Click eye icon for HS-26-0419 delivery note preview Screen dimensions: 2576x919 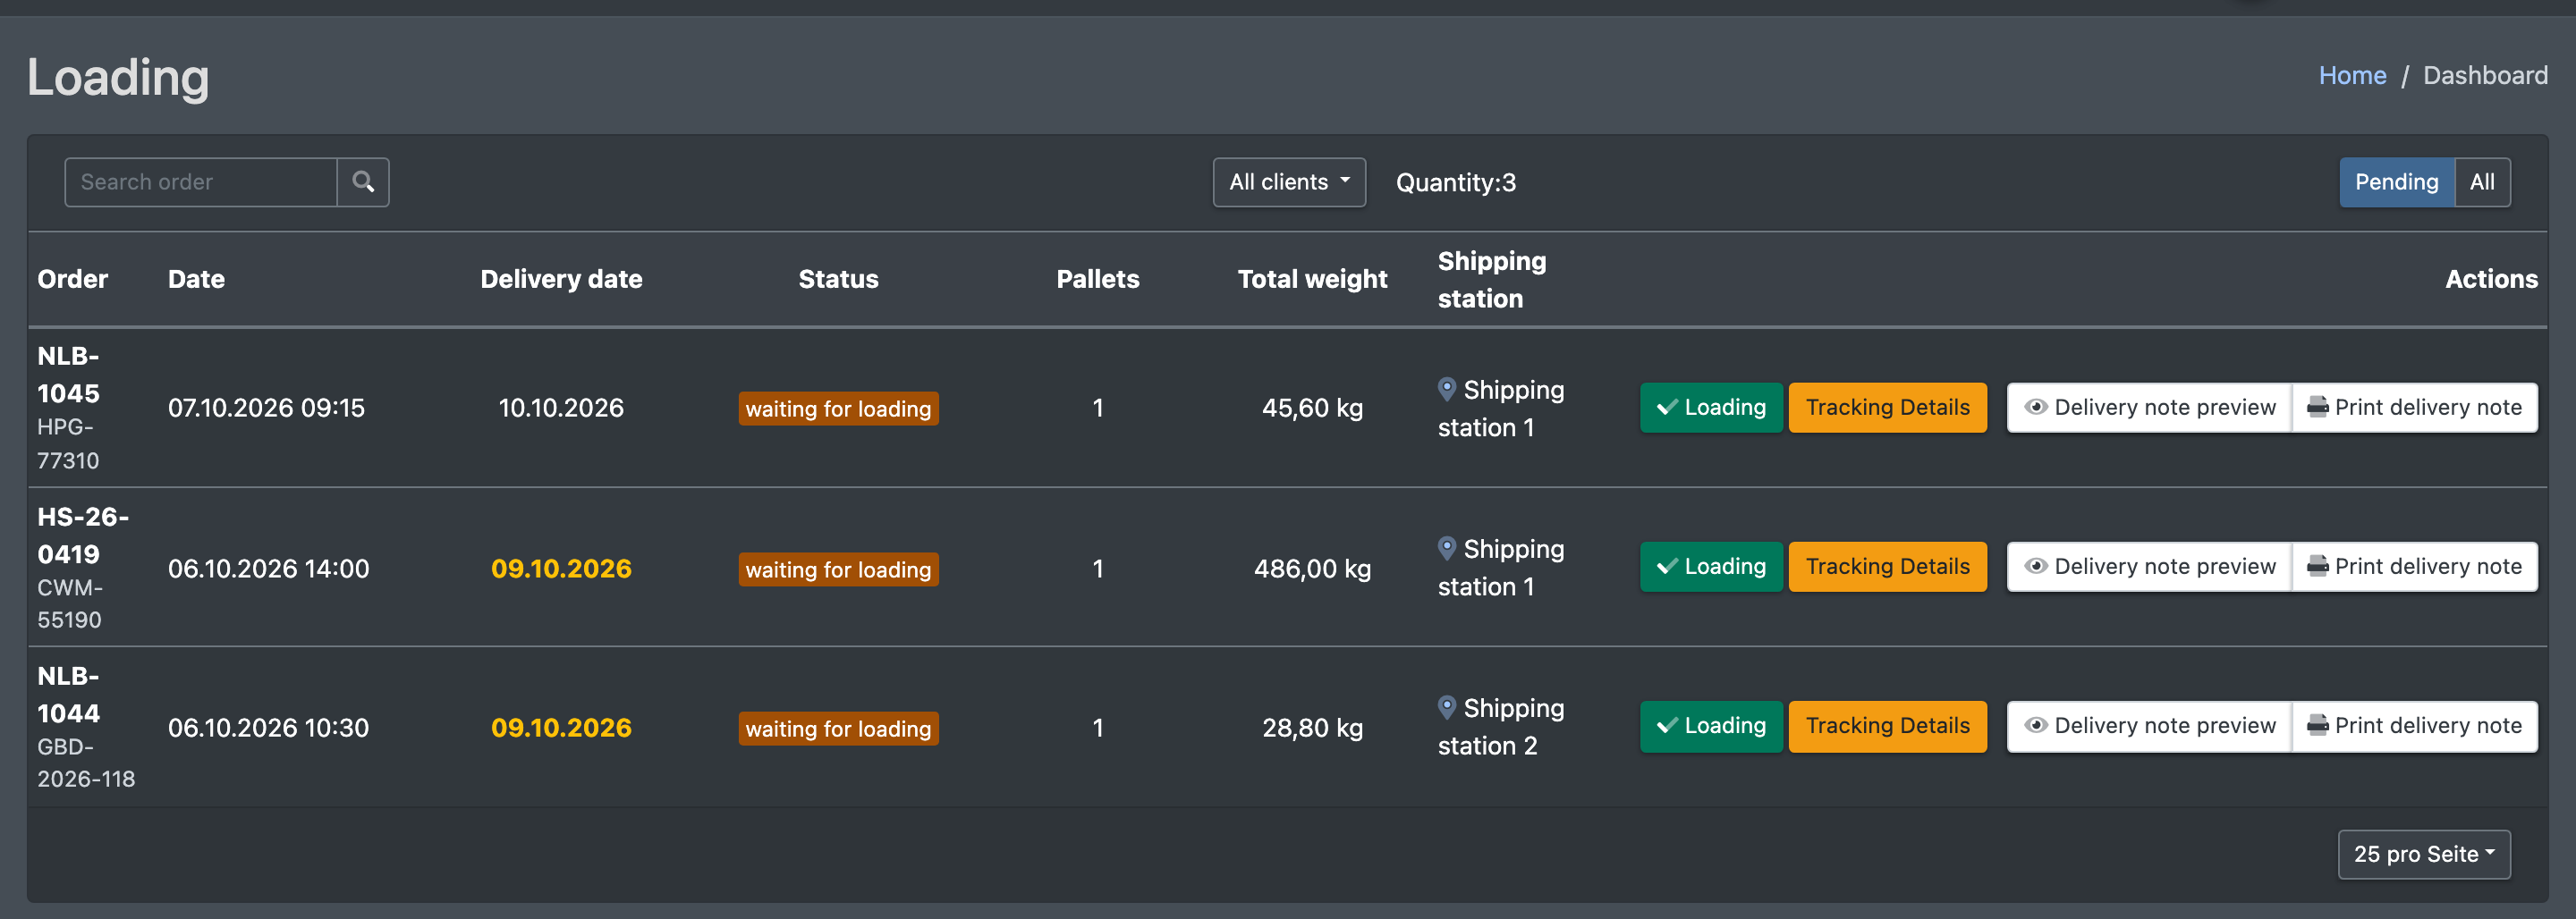point(2035,566)
